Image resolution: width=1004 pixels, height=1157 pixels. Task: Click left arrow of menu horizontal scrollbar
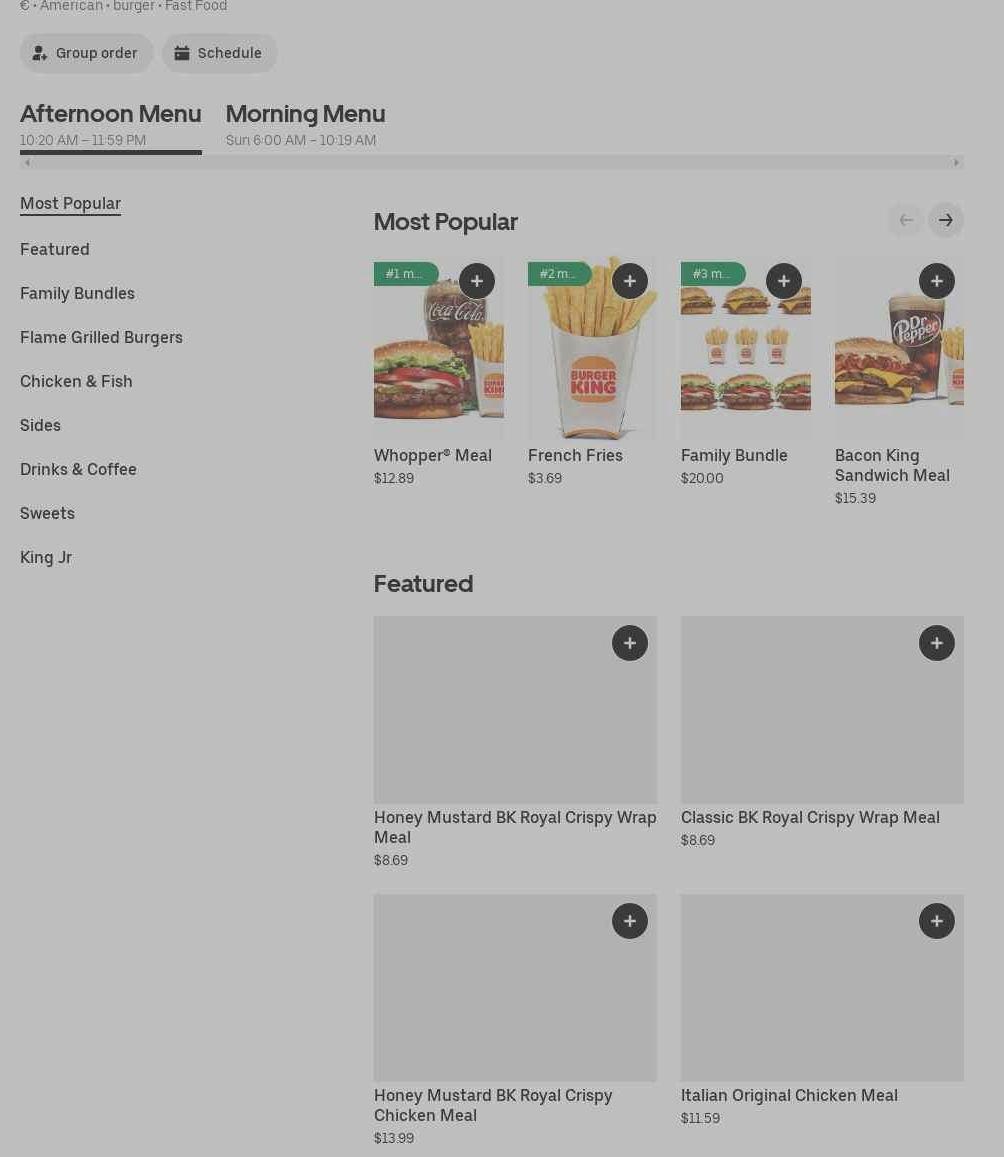tap(27, 162)
